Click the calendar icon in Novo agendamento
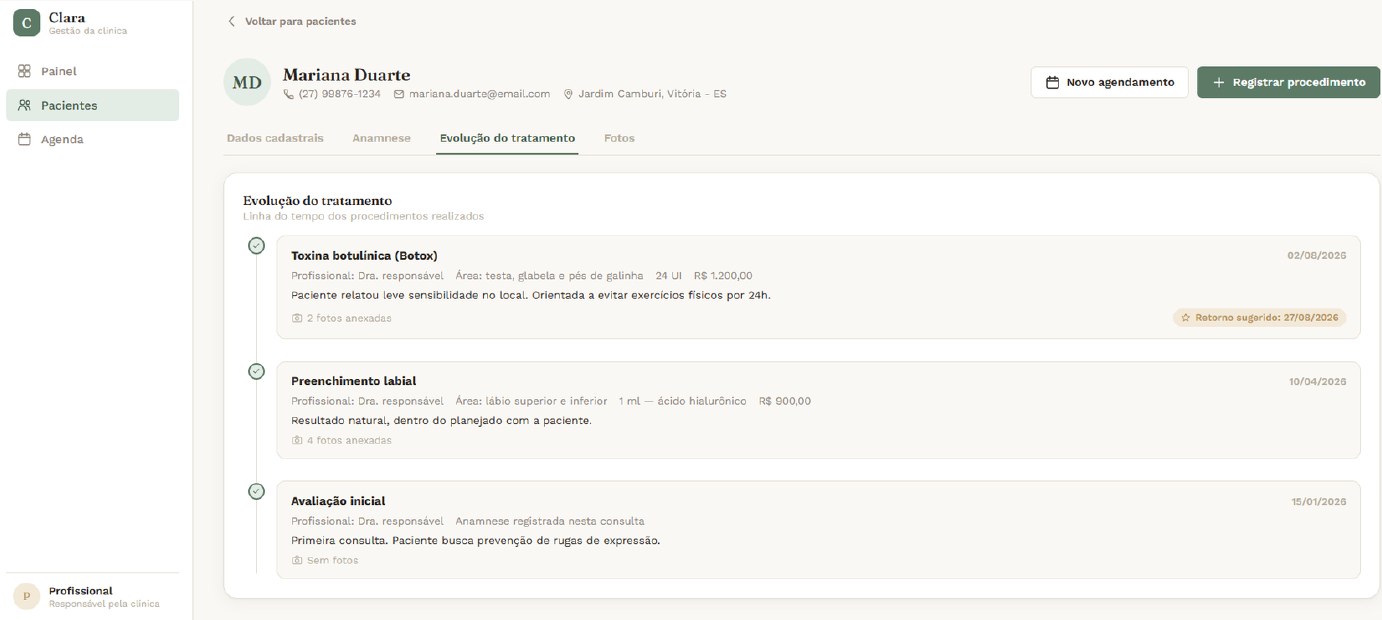The height and width of the screenshot is (620, 1382). pos(1052,82)
